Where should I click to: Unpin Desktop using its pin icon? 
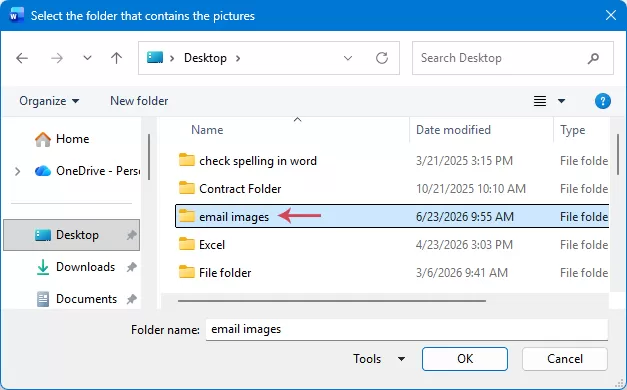(132, 235)
